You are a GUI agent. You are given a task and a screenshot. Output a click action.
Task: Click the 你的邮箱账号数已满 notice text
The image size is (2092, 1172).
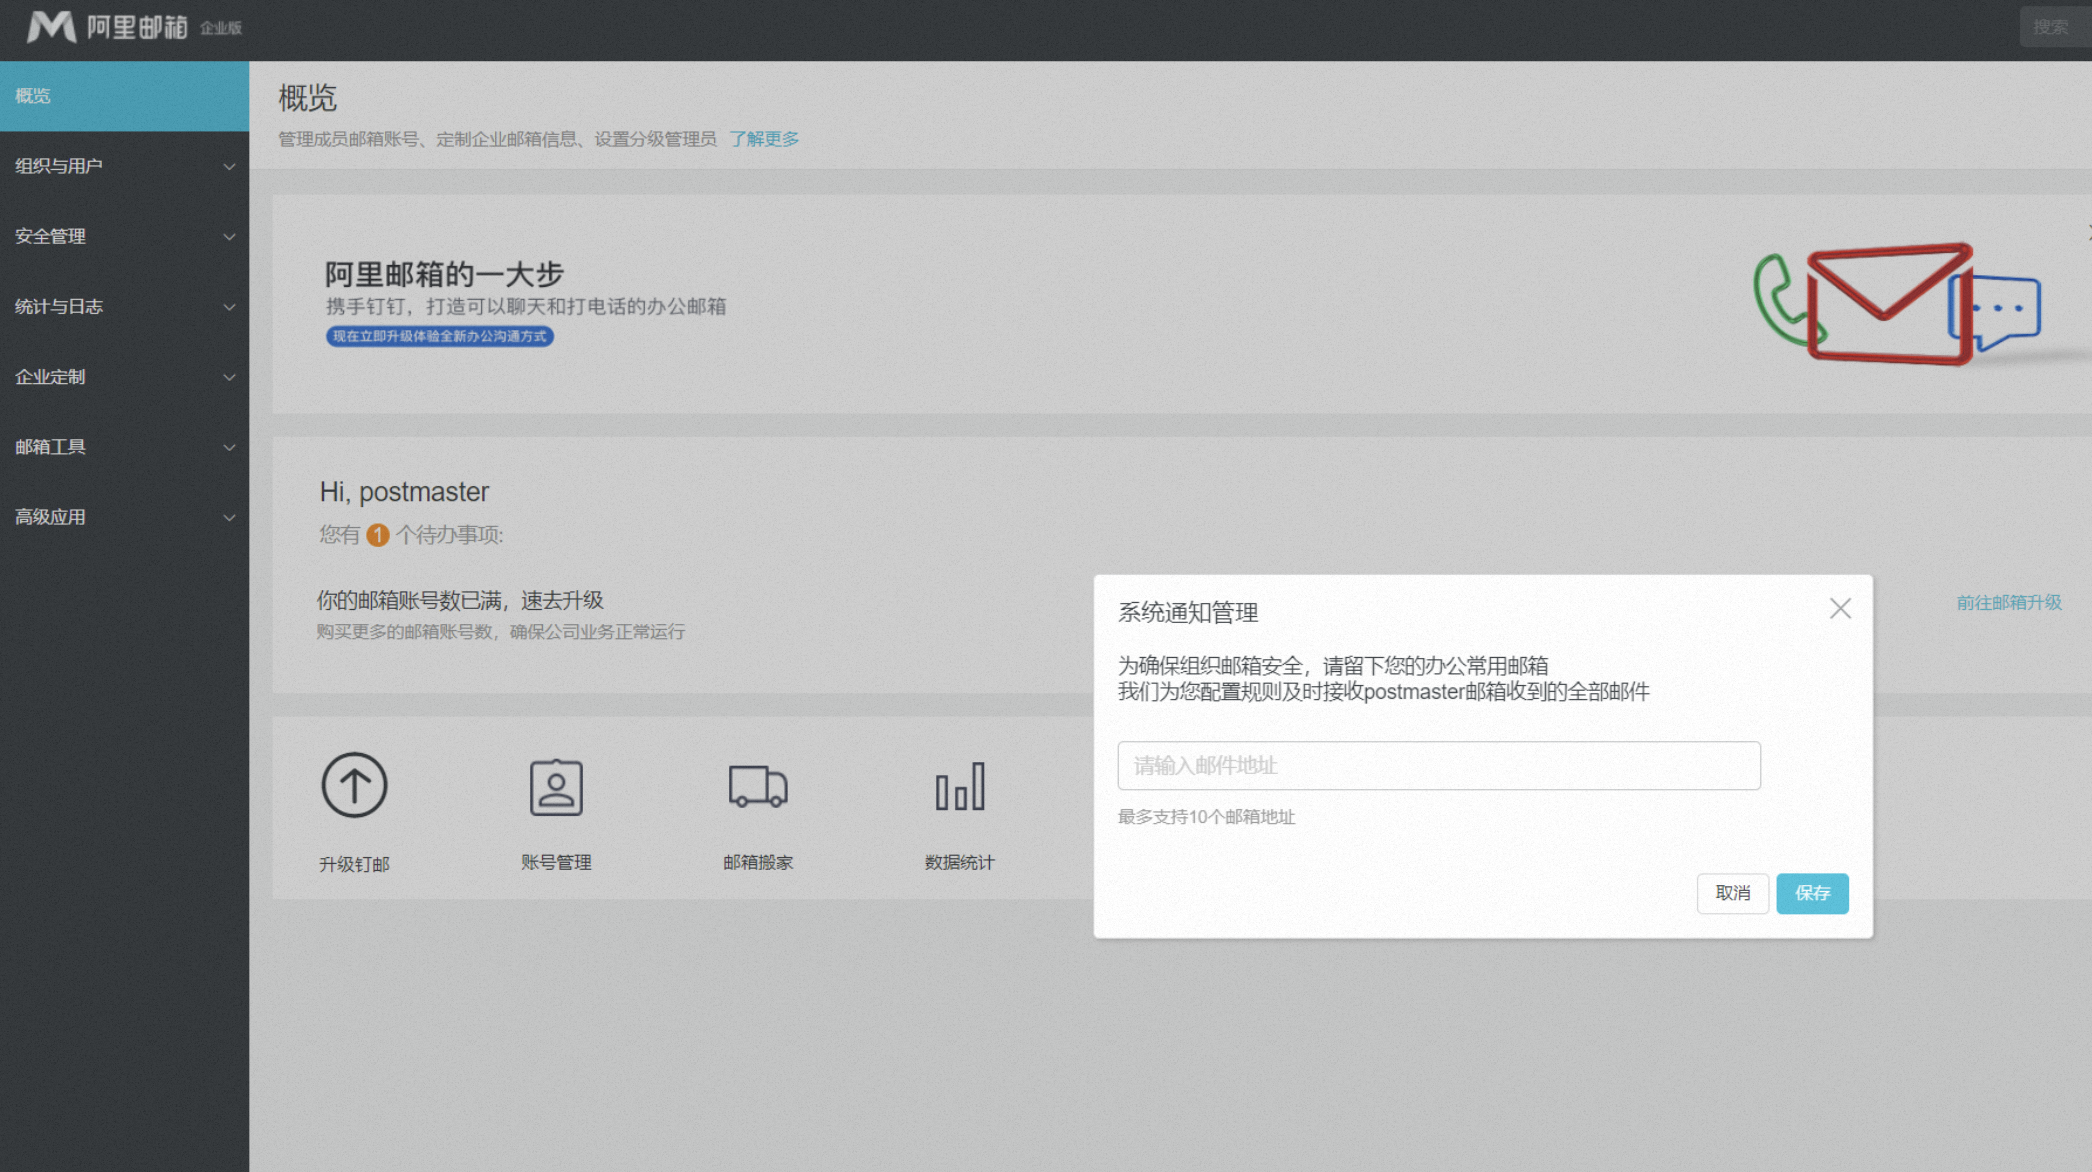pyautogui.click(x=460, y=600)
